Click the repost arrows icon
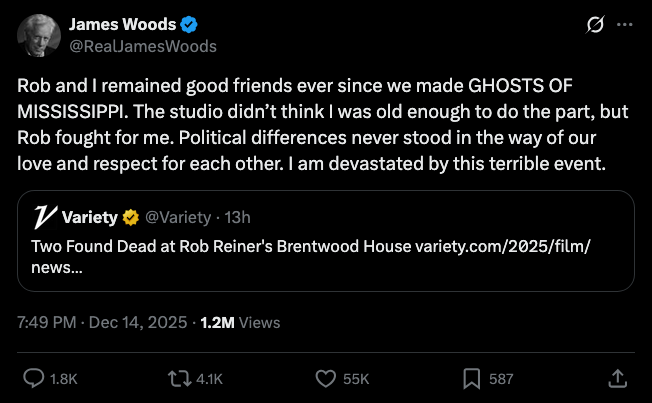 click(179, 378)
